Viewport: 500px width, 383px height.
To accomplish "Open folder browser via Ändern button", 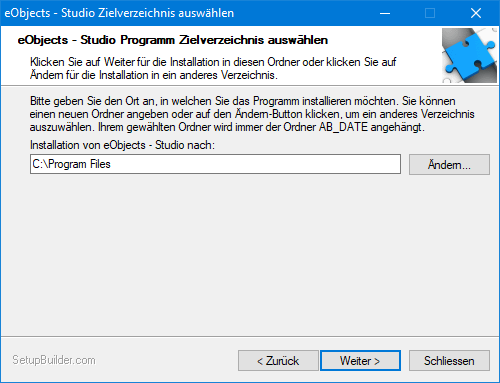I will coord(449,164).
